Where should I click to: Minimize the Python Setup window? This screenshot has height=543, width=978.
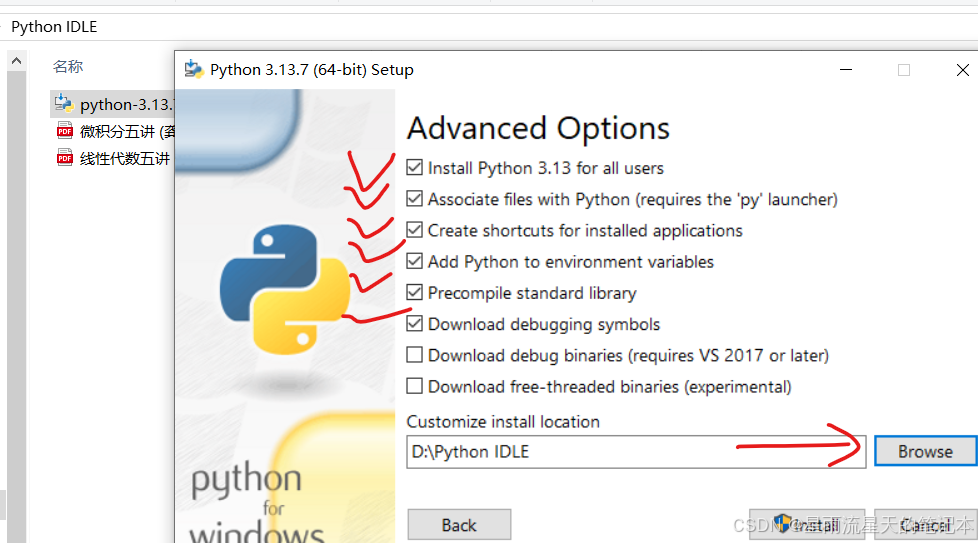pyautogui.click(x=846, y=70)
